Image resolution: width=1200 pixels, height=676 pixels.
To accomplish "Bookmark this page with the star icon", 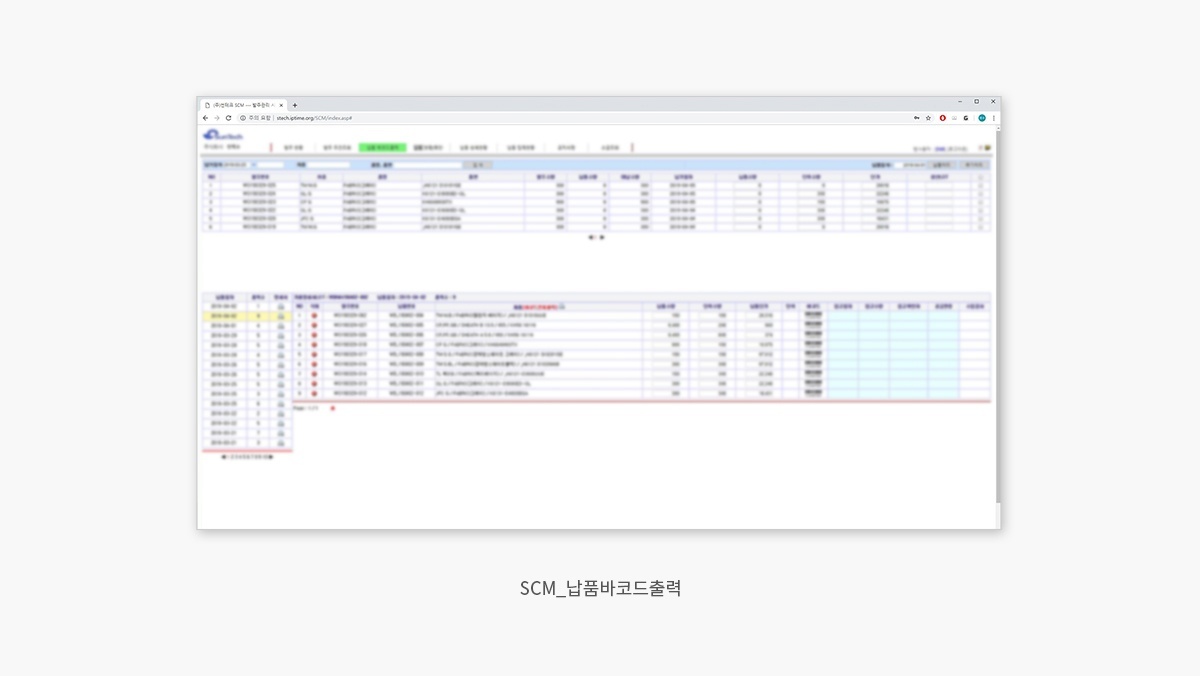I will [x=928, y=118].
